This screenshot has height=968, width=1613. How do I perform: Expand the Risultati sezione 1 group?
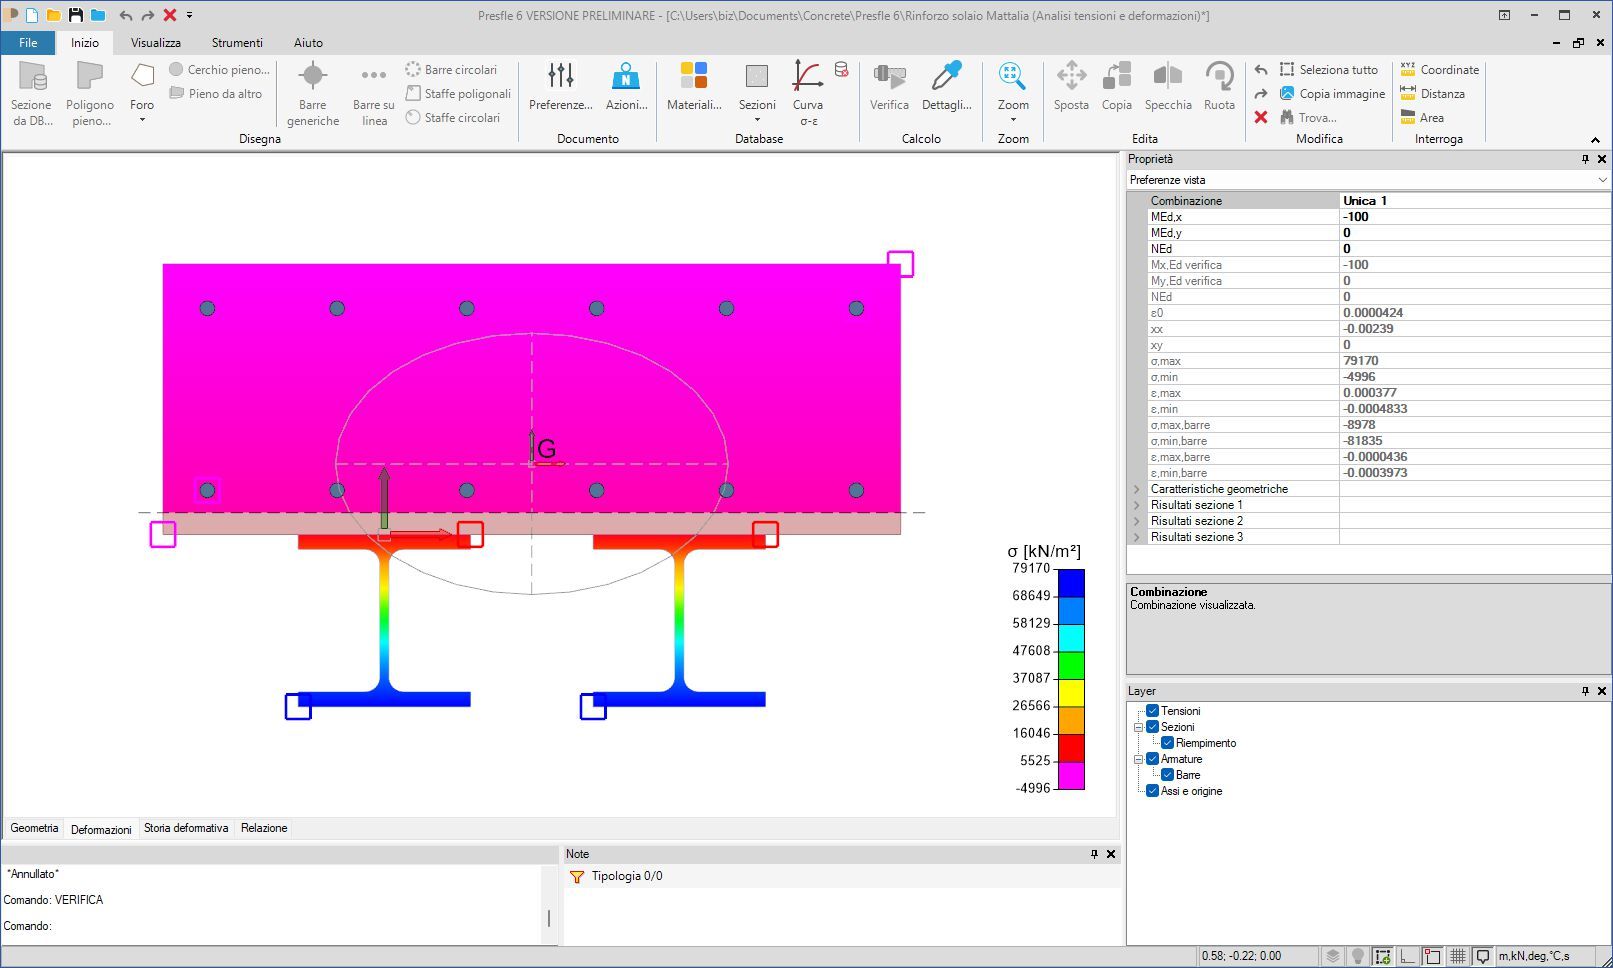[x=1136, y=505]
